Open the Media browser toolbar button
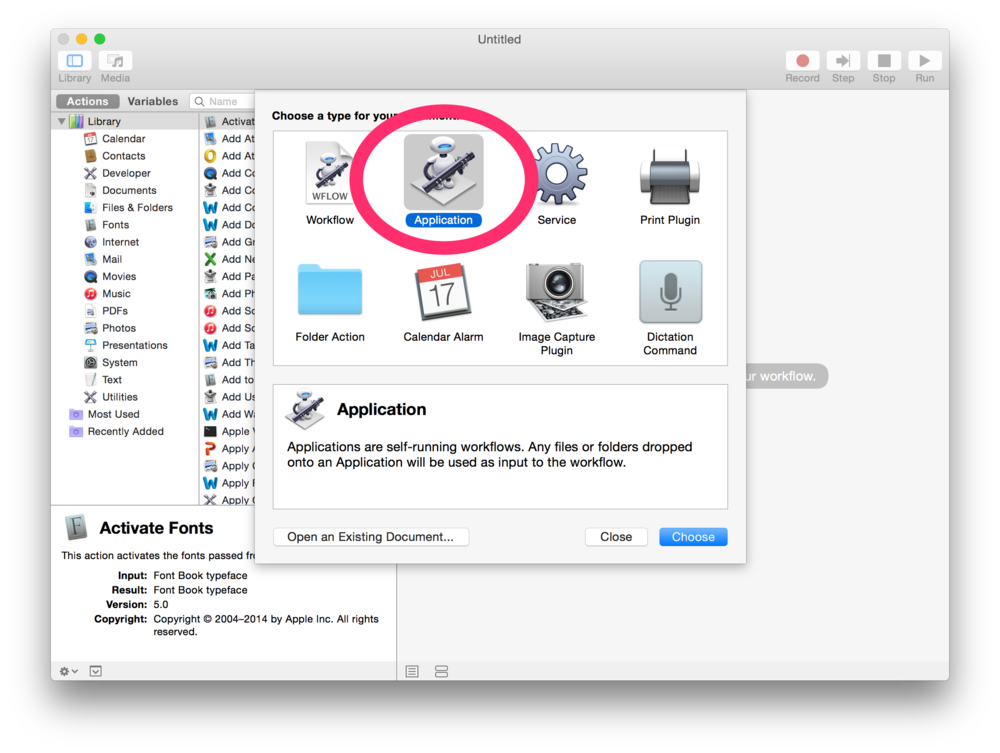The image size is (1000, 753). click(115, 61)
